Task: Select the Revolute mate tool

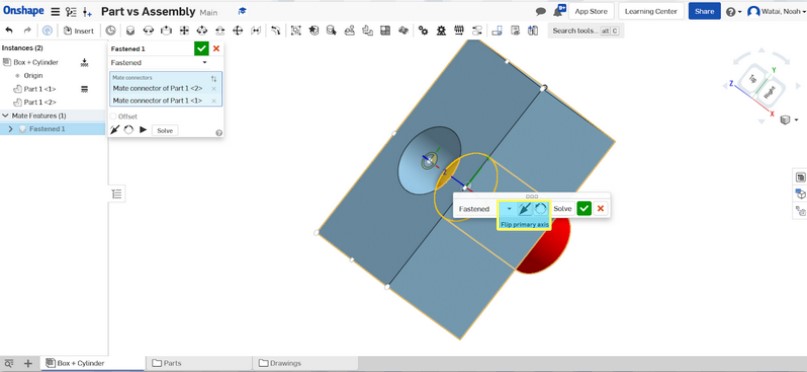Action: (x=148, y=30)
